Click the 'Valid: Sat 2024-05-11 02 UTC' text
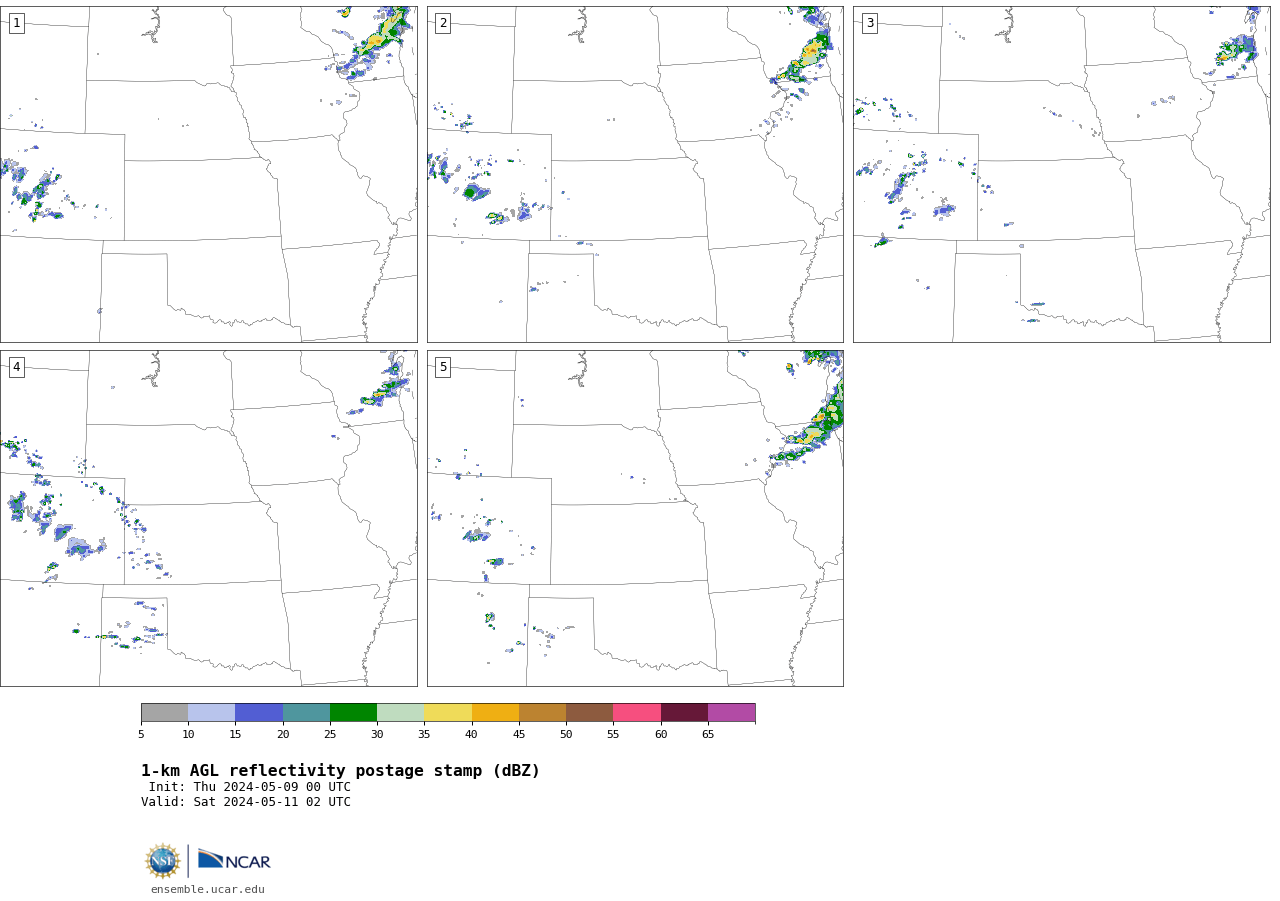Image resolution: width=1280 pixels, height=901 pixels. [x=246, y=802]
